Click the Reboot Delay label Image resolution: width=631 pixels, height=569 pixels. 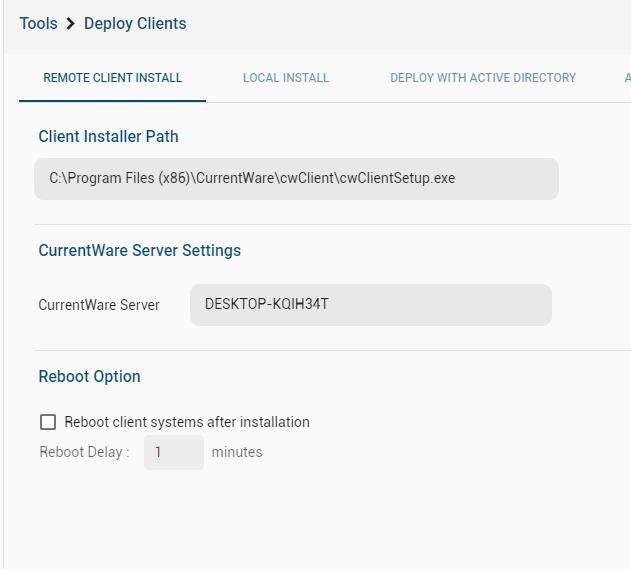pos(84,452)
